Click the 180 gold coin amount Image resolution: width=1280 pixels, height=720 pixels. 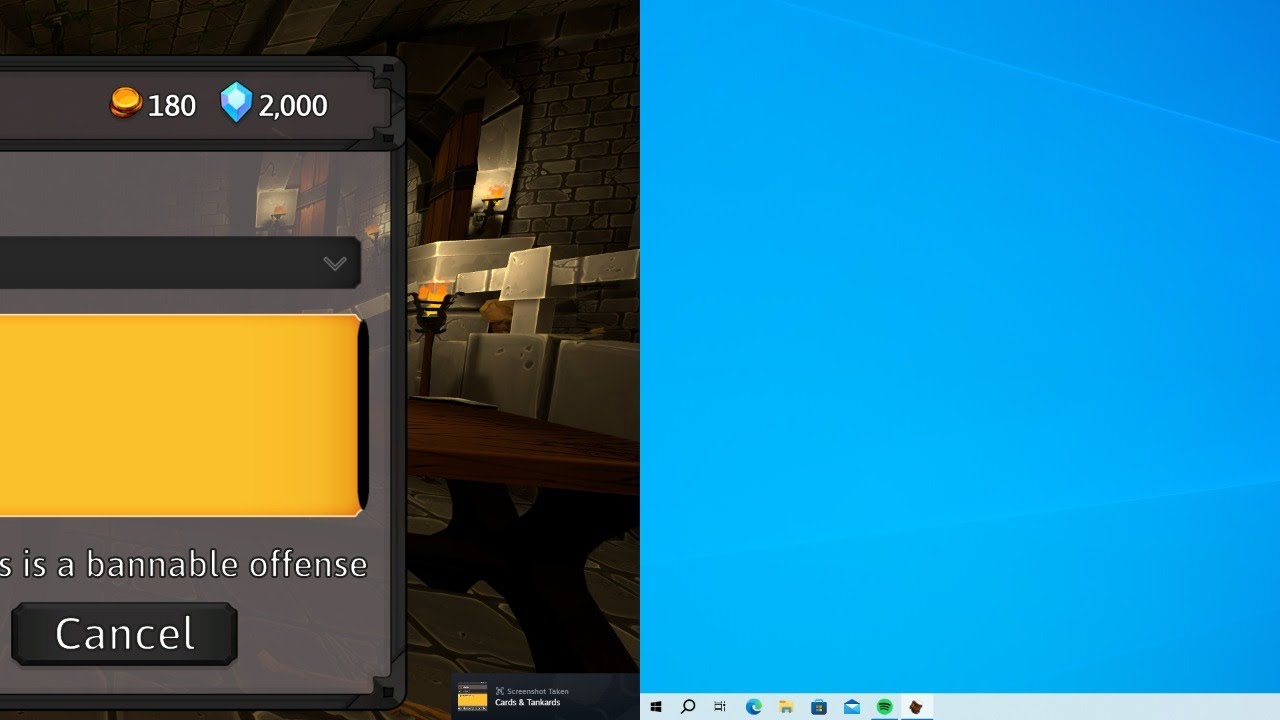pos(171,105)
